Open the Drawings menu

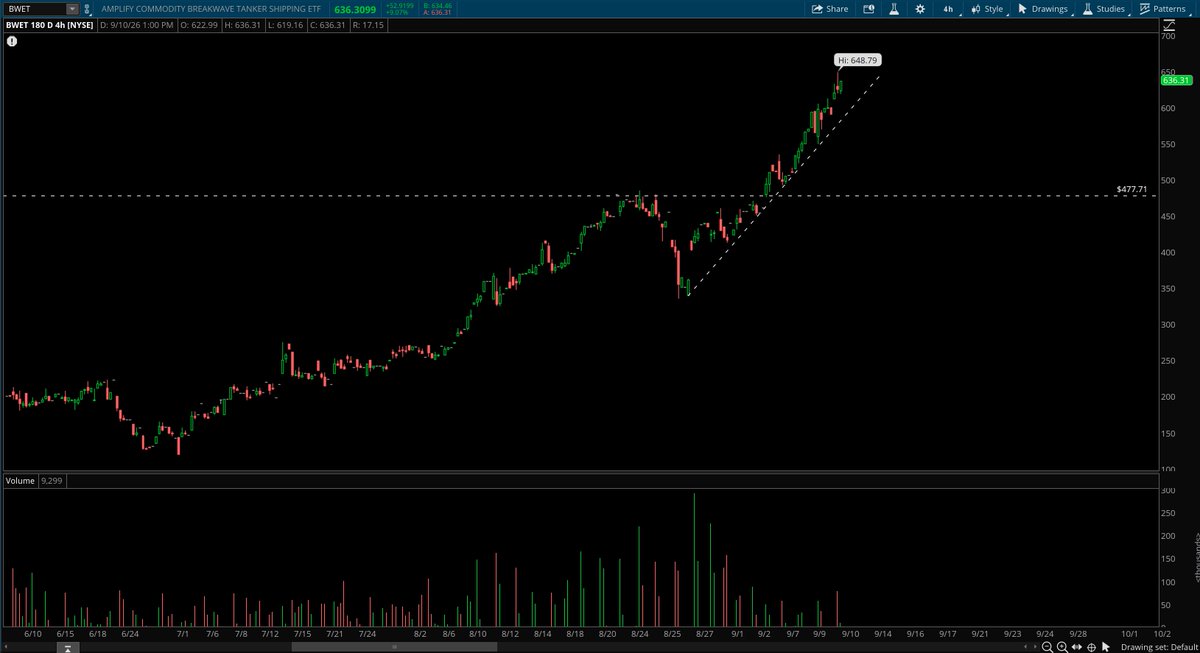click(1043, 8)
